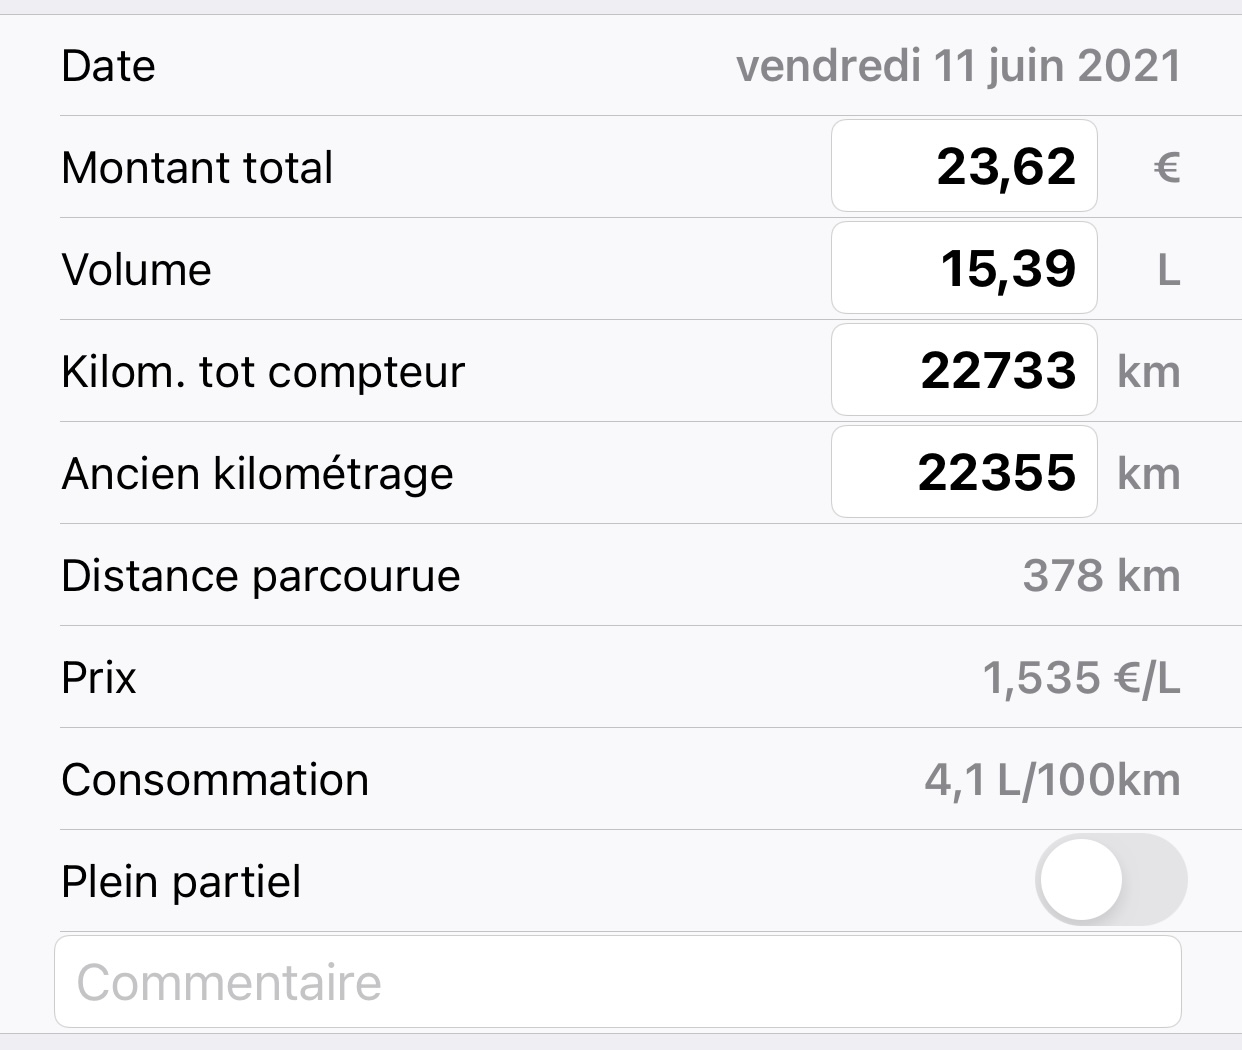
Task: Enable the Plein partiel switch
Action: [1110, 881]
